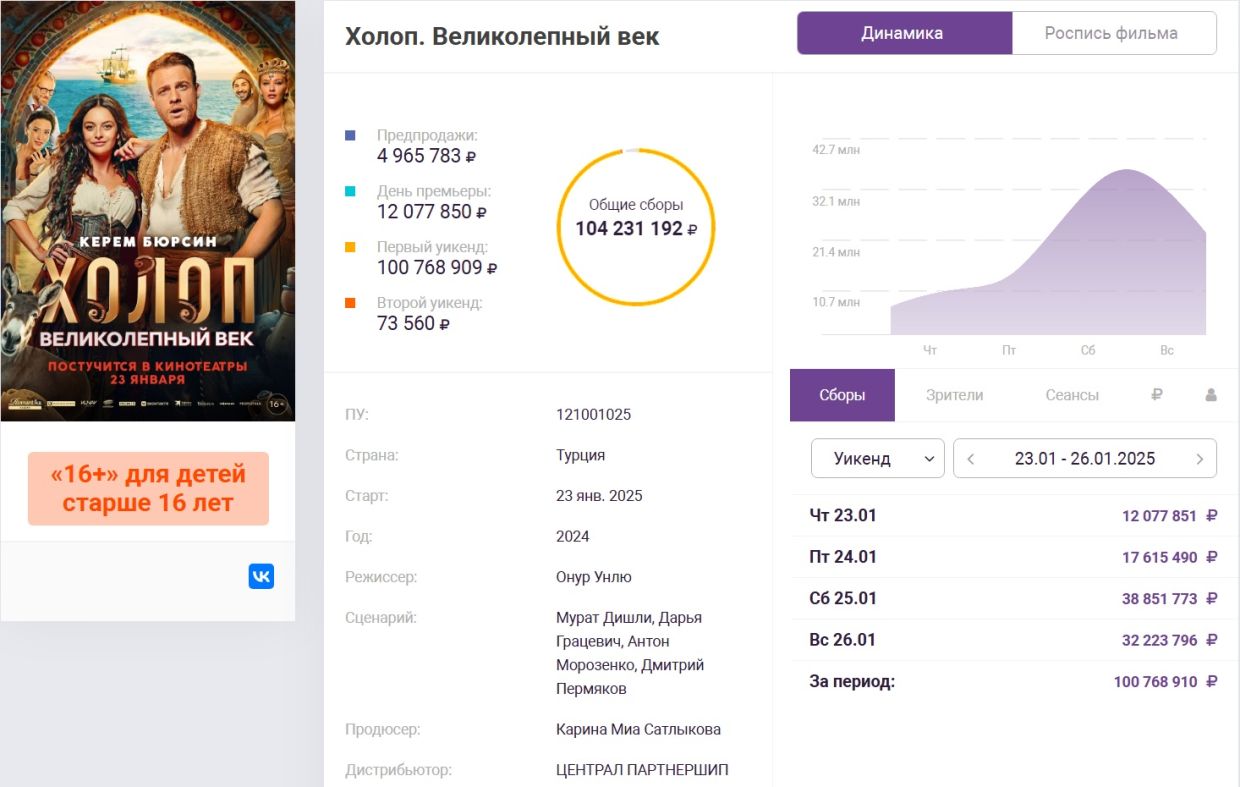1240x787 pixels.
Task: Click the «16+» age rating badge
Action: point(148,488)
